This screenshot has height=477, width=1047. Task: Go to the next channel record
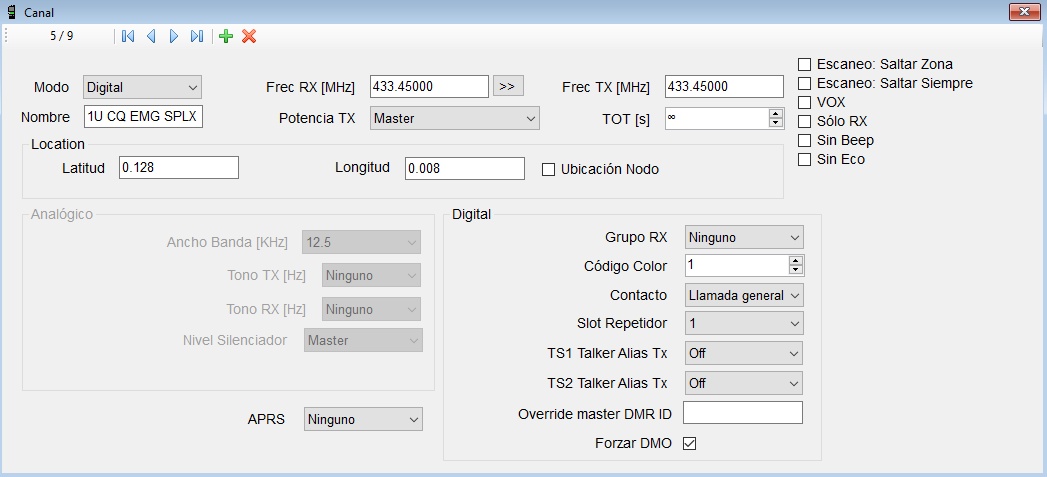tap(174, 36)
